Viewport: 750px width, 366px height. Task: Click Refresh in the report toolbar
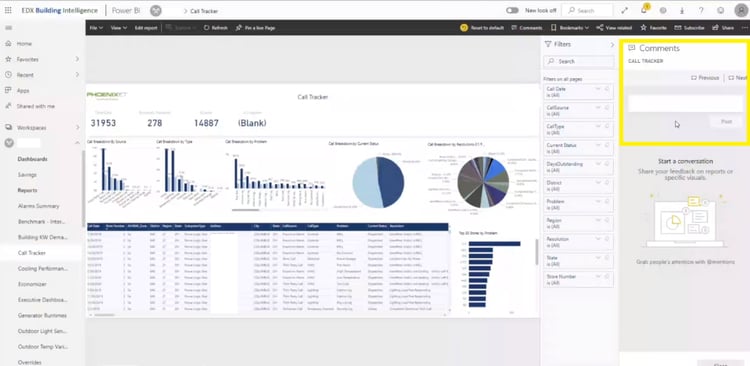(x=216, y=28)
